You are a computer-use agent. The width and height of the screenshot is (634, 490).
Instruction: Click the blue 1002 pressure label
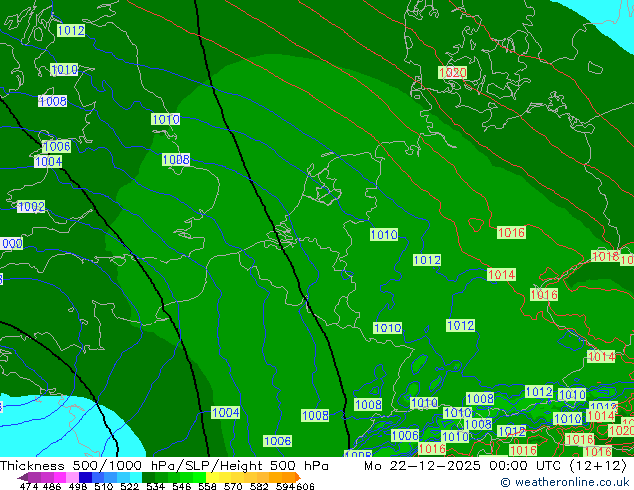pyautogui.click(x=31, y=207)
